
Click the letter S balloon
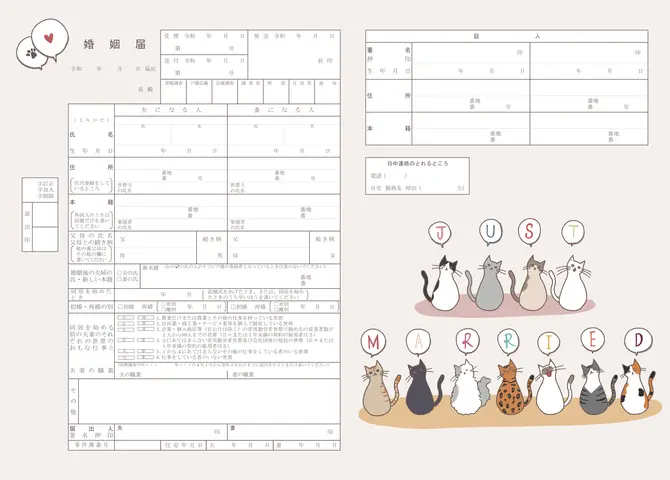[x=528, y=232]
